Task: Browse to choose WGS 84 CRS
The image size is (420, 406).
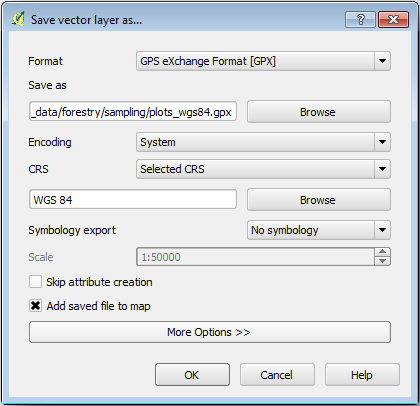Action: (318, 200)
